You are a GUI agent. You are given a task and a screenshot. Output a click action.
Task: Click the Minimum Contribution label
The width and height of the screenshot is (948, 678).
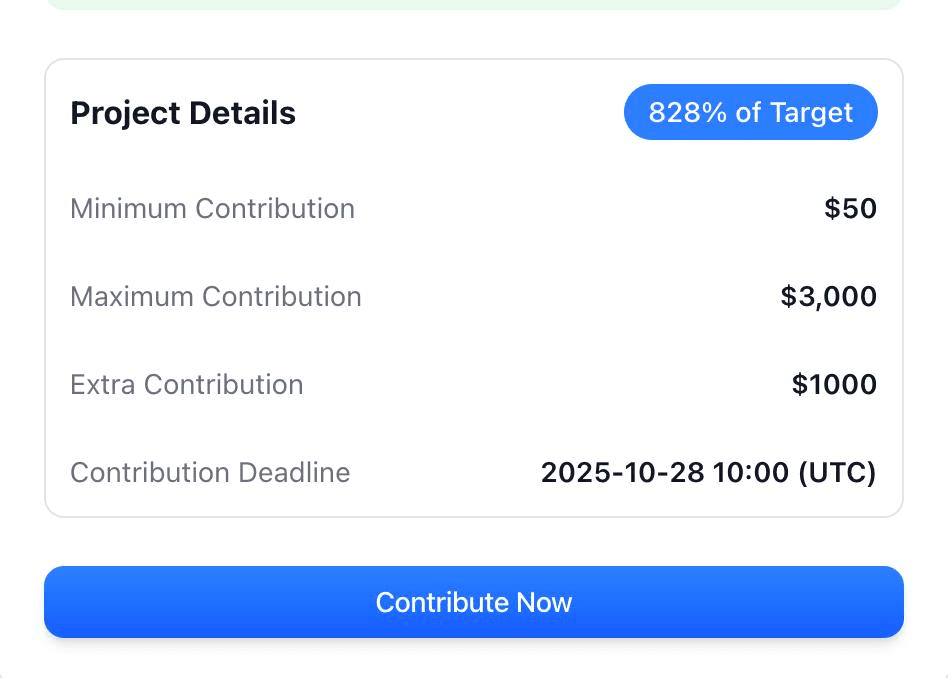pyautogui.click(x=212, y=209)
